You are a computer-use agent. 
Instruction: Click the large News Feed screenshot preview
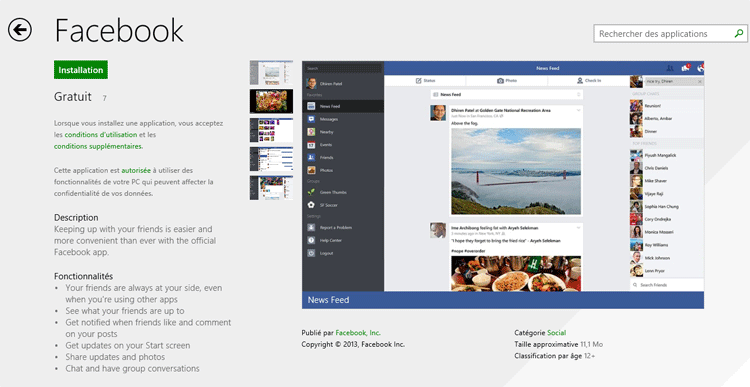503,185
